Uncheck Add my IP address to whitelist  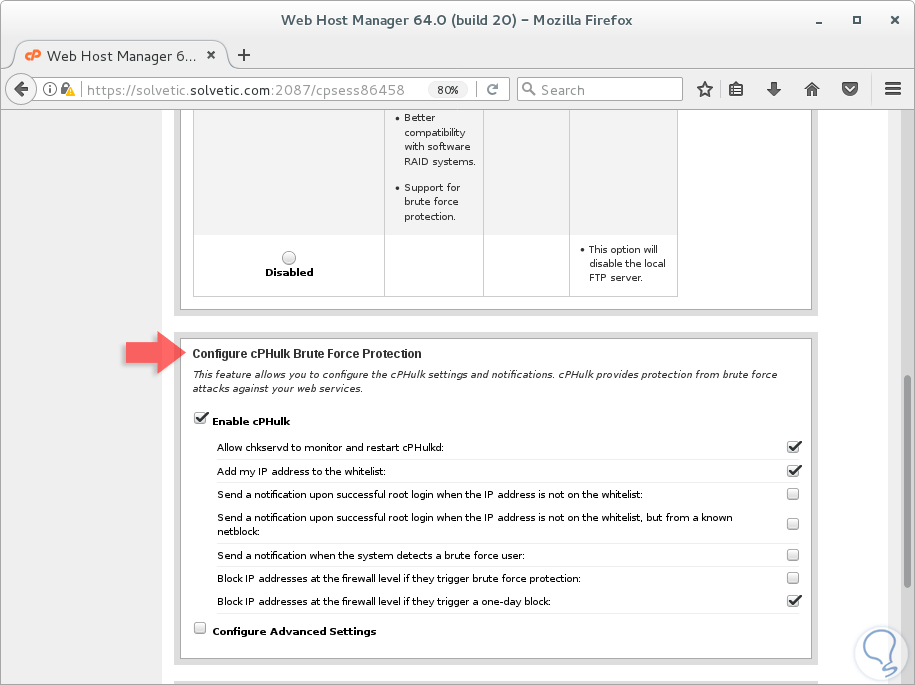point(794,470)
